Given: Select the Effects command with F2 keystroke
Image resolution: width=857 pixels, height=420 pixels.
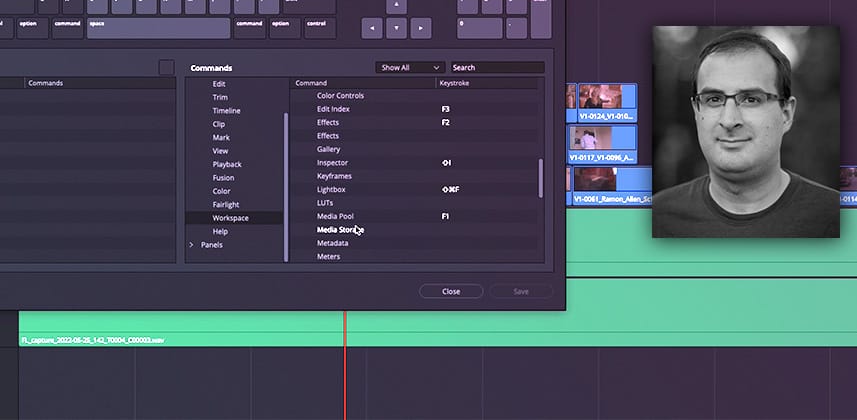Looking at the screenshot, I should tap(414, 122).
